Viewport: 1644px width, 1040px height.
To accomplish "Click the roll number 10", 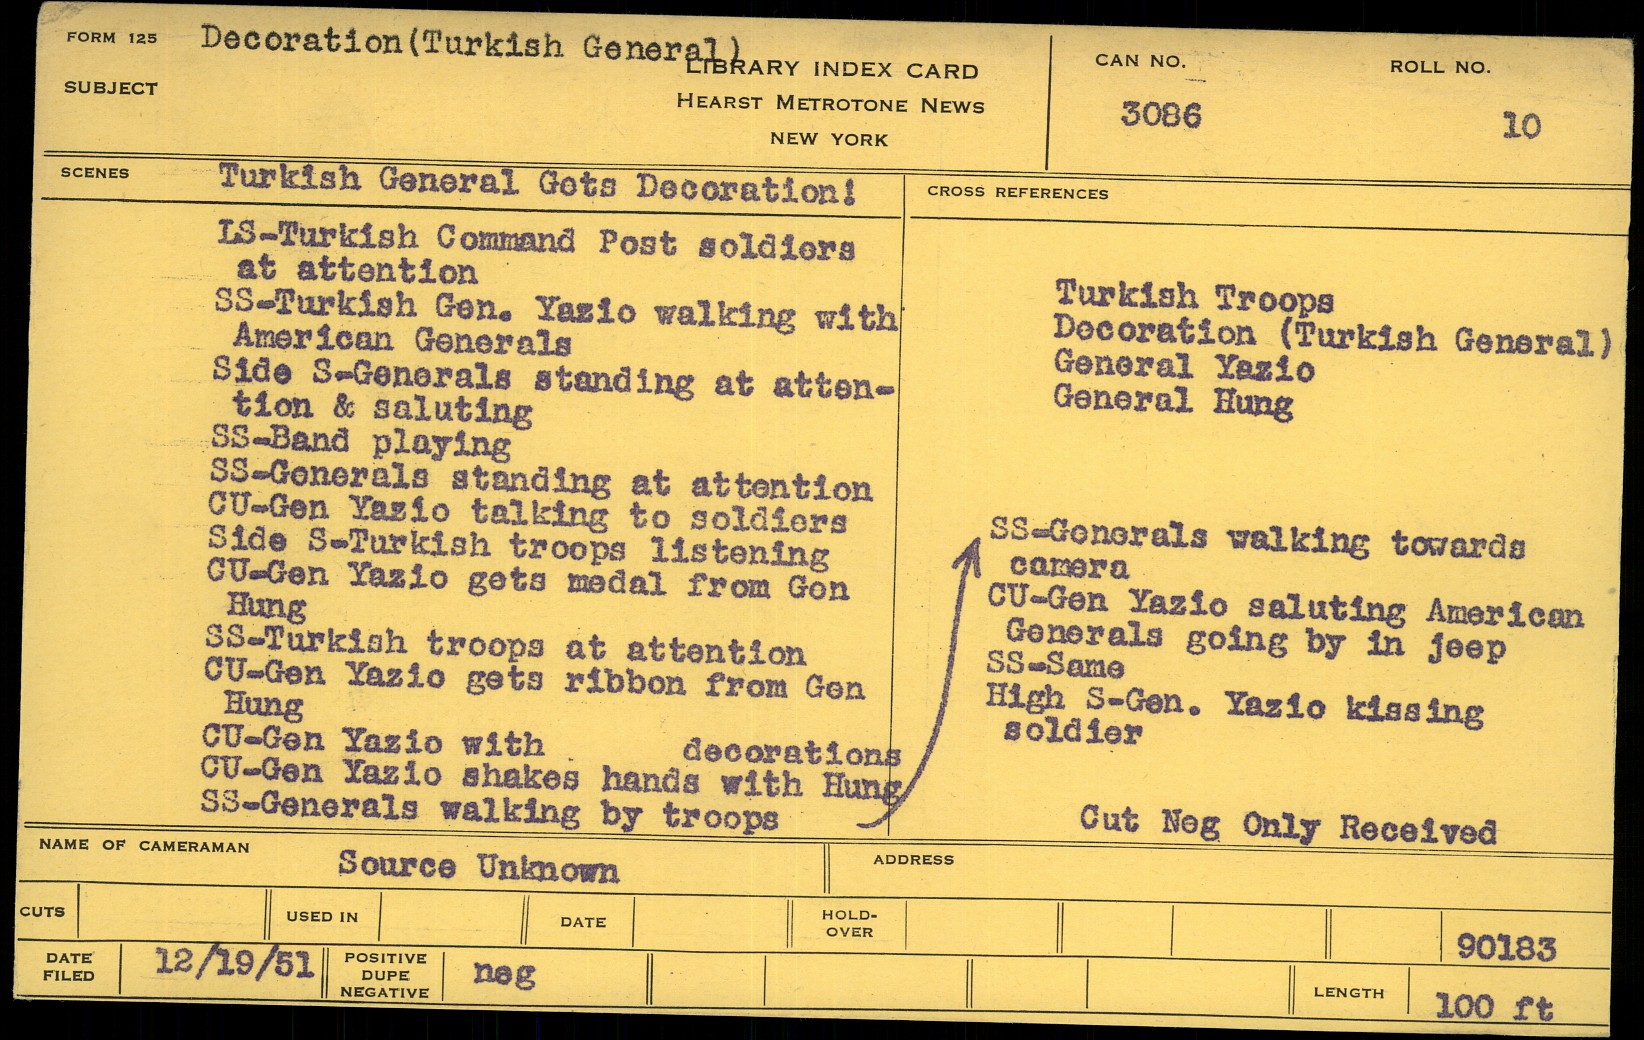I will [1520, 126].
